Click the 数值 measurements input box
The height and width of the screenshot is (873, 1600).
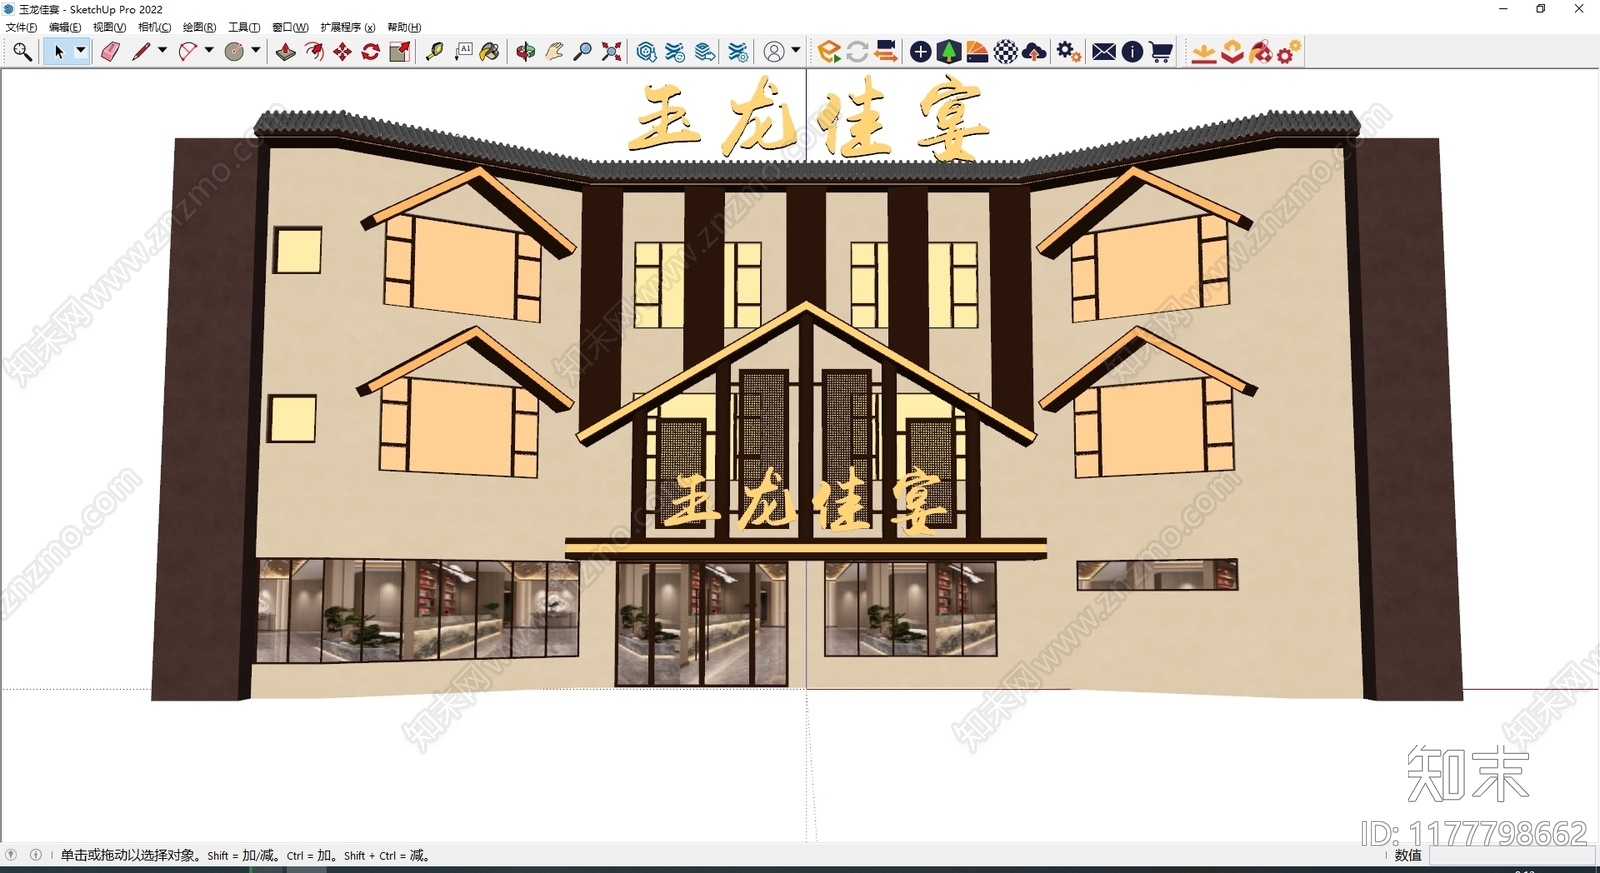click(1510, 855)
